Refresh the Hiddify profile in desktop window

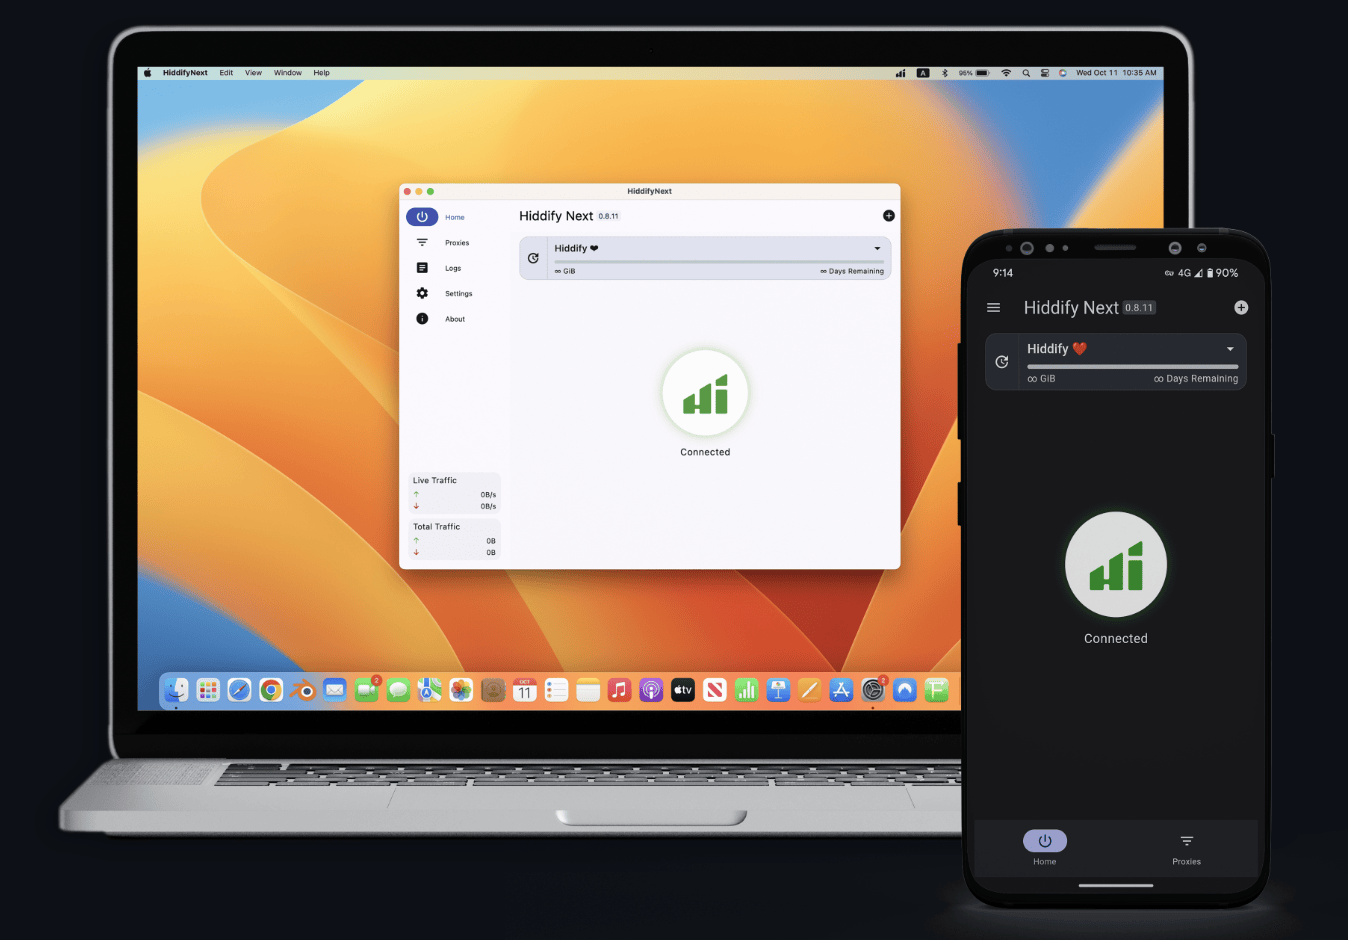pos(533,258)
